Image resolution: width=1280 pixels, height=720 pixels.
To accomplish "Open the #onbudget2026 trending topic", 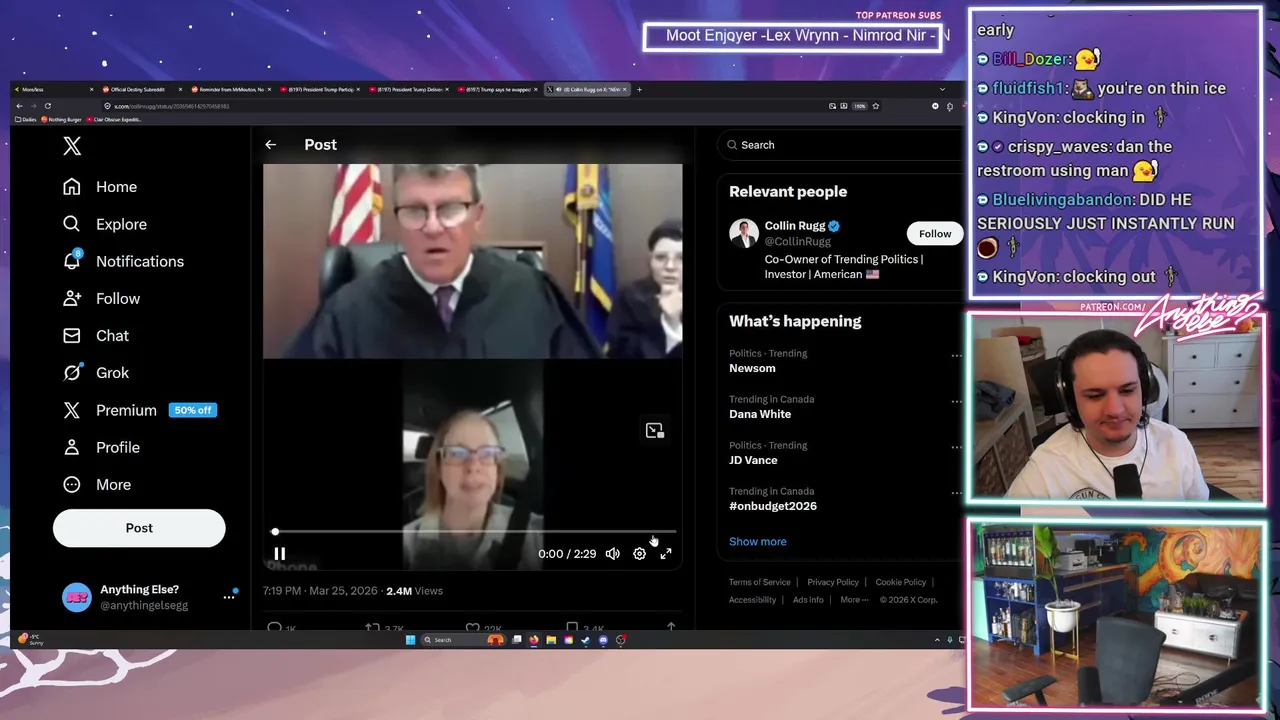I will pyautogui.click(x=773, y=506).
